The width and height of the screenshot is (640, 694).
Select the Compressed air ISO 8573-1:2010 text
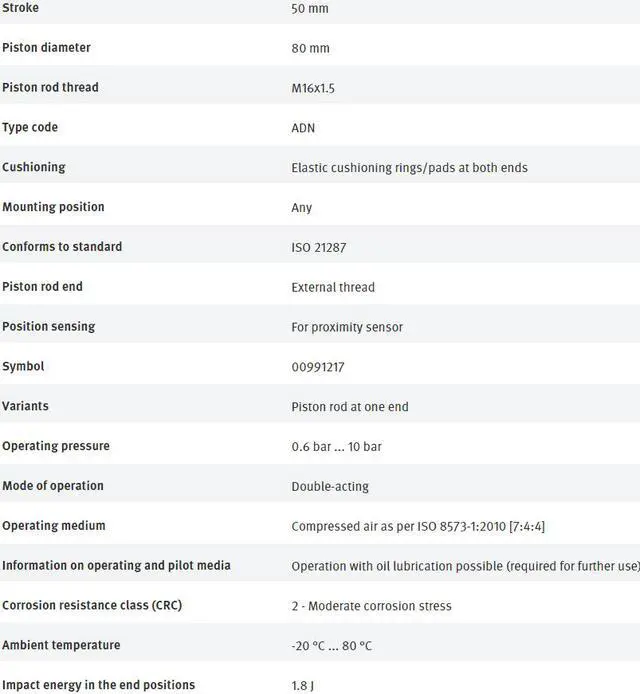coord(418,526)
